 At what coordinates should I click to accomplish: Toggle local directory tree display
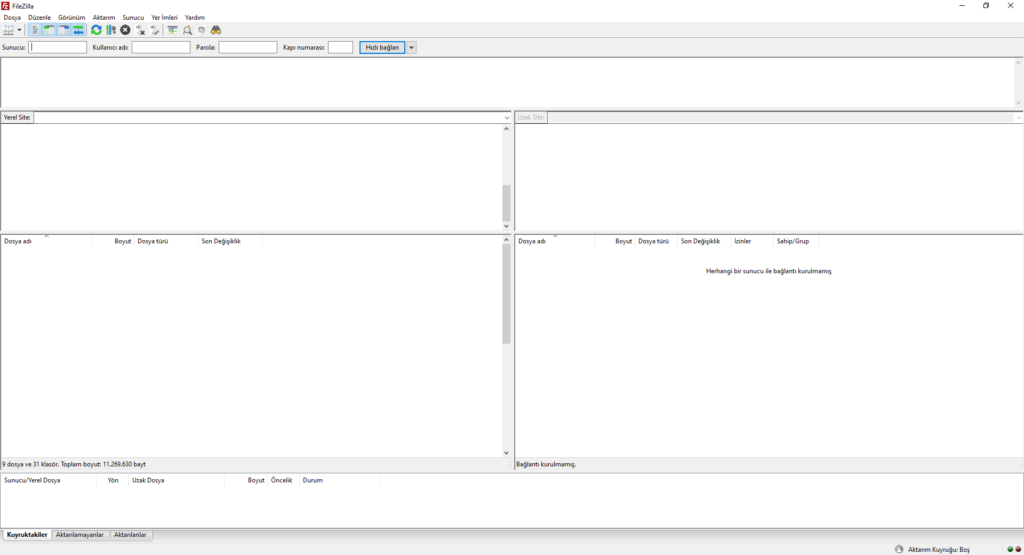pos(49,30)
